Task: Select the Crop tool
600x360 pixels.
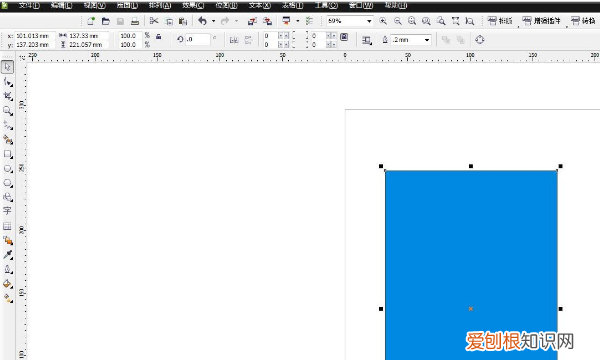Action: point(8,96)
